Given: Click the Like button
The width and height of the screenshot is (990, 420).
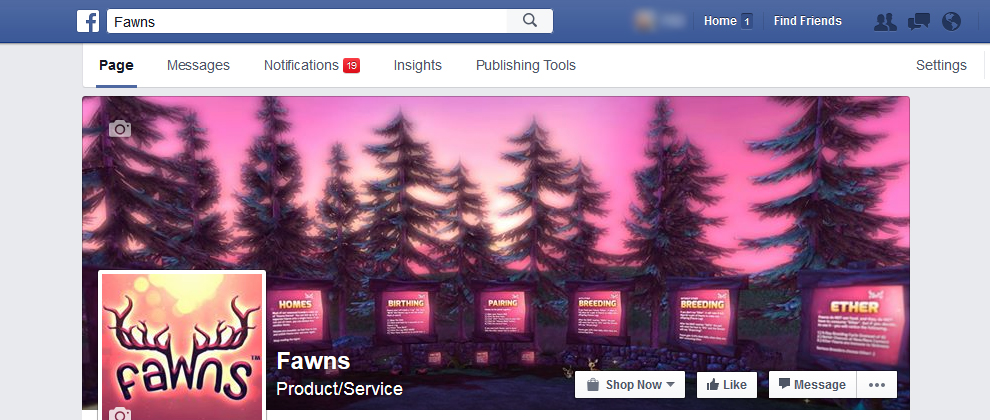Looking at the screenshot, I should pyautogui.click(x=727, y=385).
